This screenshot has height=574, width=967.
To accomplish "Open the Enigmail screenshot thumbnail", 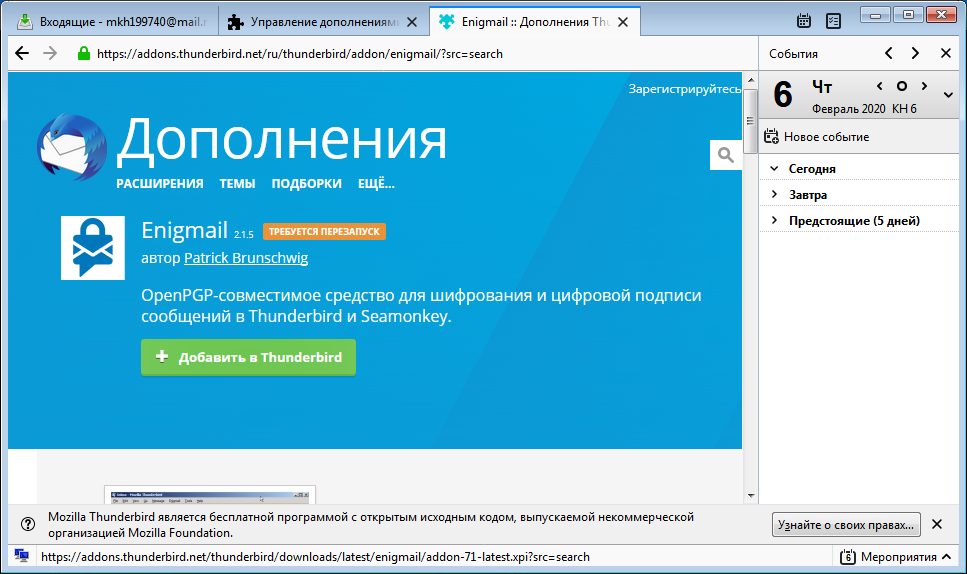I will click(x=210, y=495).
